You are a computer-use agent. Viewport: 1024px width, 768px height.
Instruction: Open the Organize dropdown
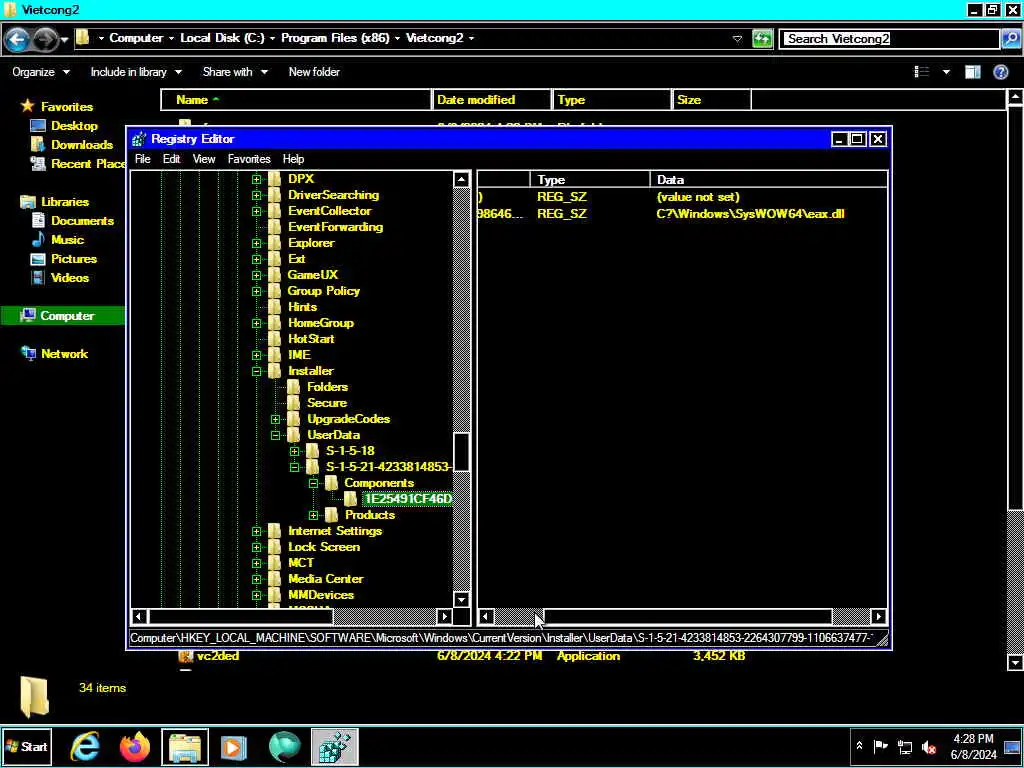[x=40, y=72]
